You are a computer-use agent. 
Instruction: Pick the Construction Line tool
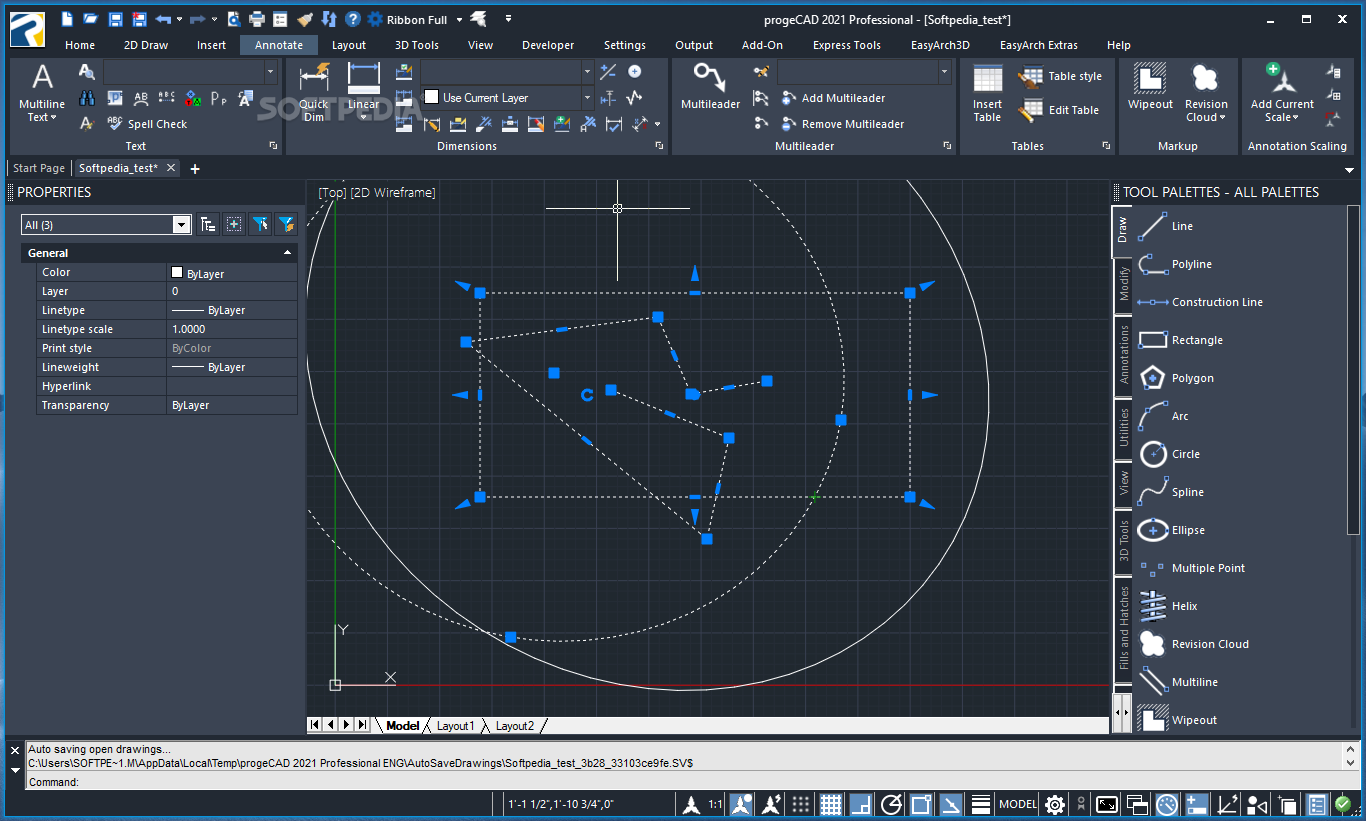1217,302
